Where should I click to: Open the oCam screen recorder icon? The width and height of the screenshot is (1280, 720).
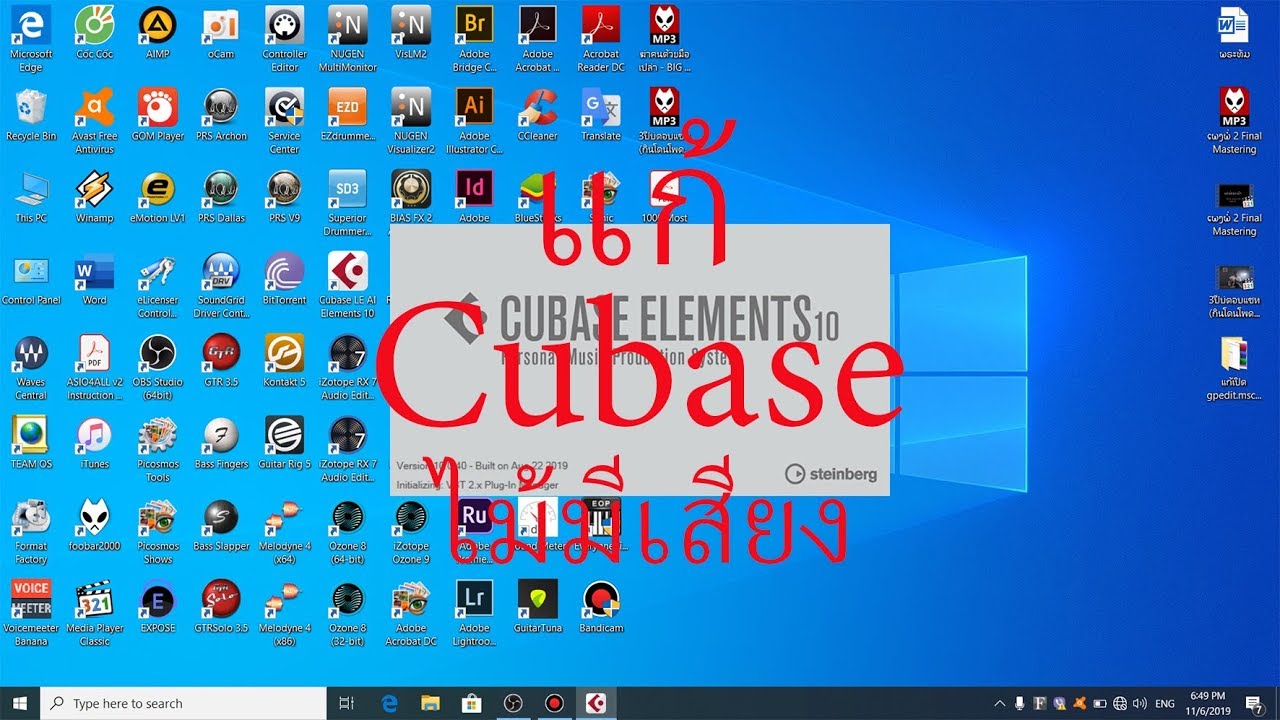pyautogui.click(x=221, y=31)
